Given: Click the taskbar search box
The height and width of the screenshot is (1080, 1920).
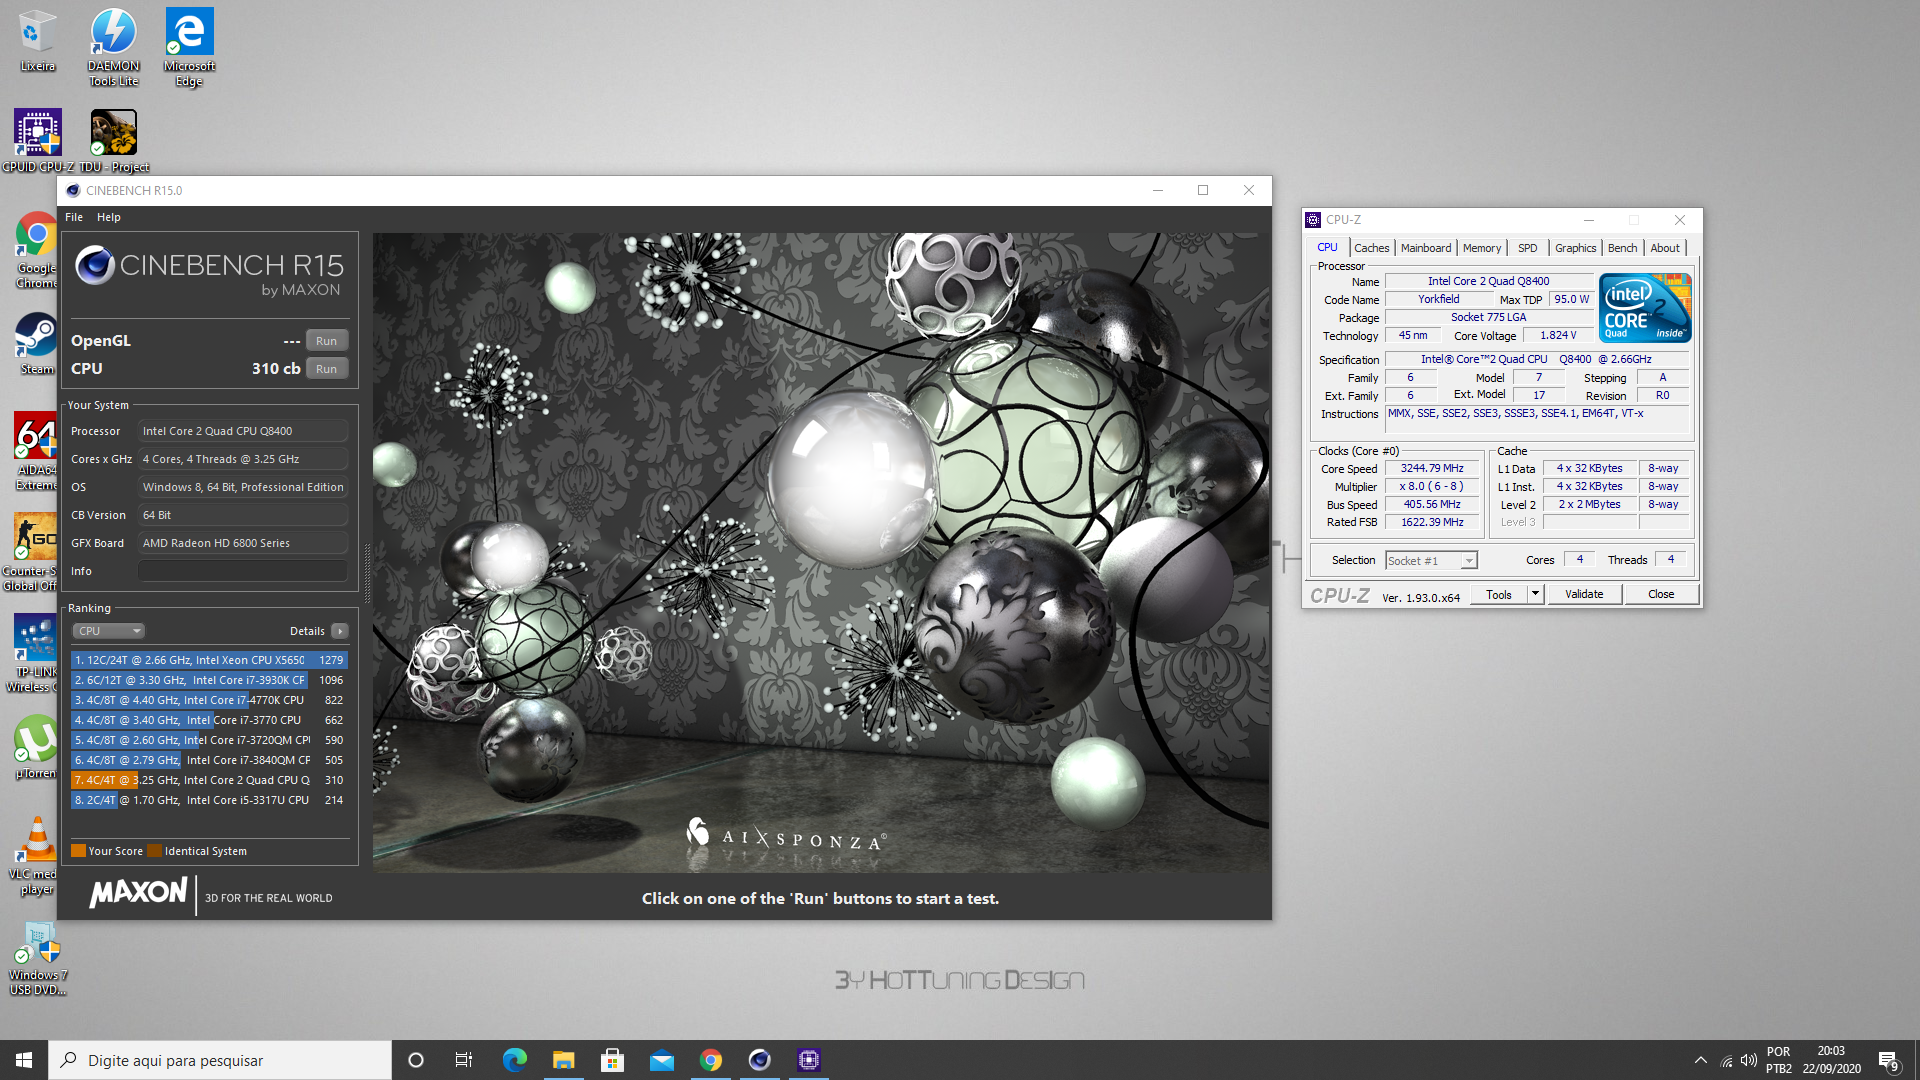Looking at the screenshot, I should 220,1060.
